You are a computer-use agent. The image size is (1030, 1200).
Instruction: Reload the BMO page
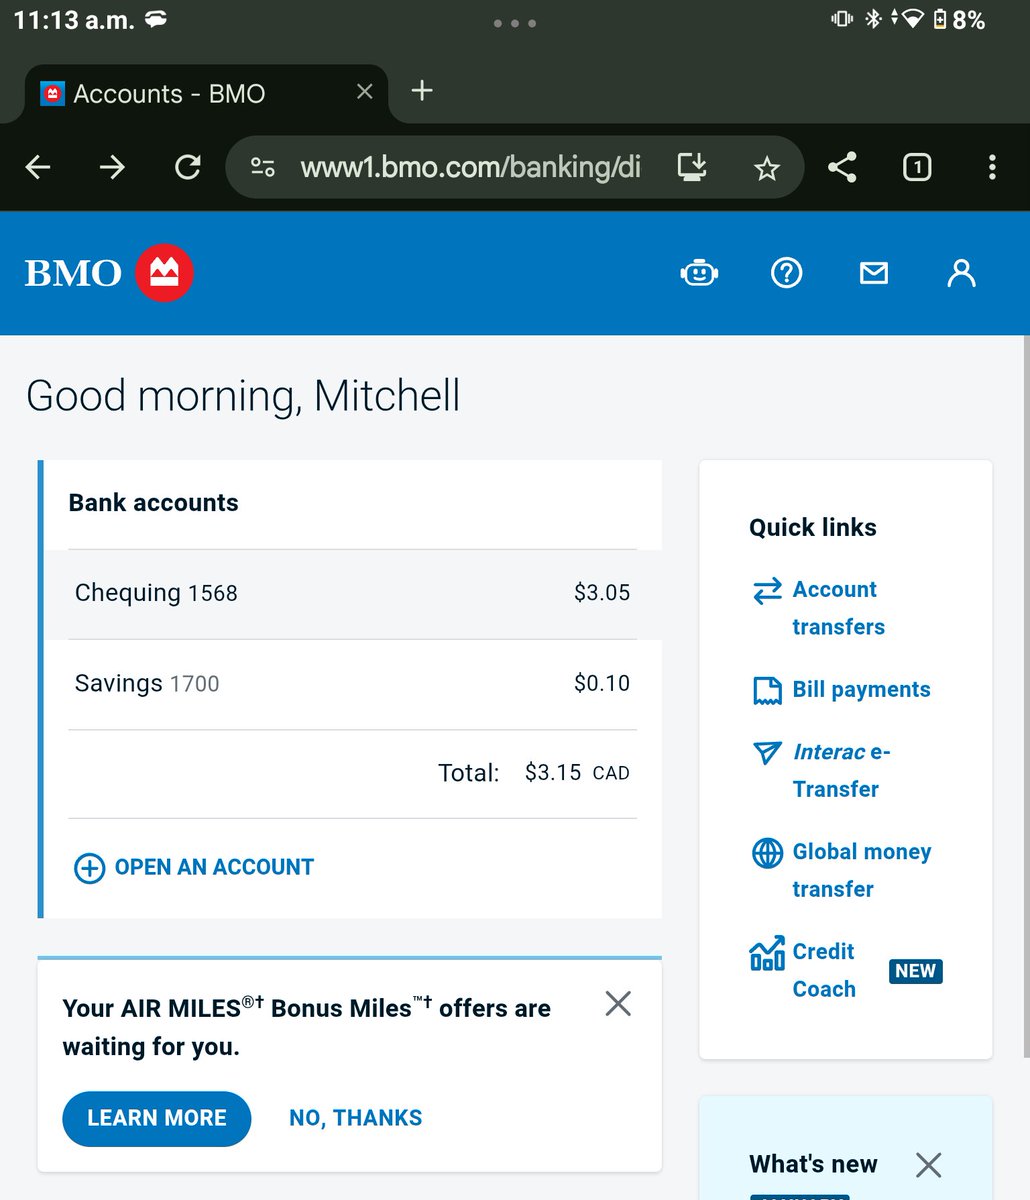188,167
